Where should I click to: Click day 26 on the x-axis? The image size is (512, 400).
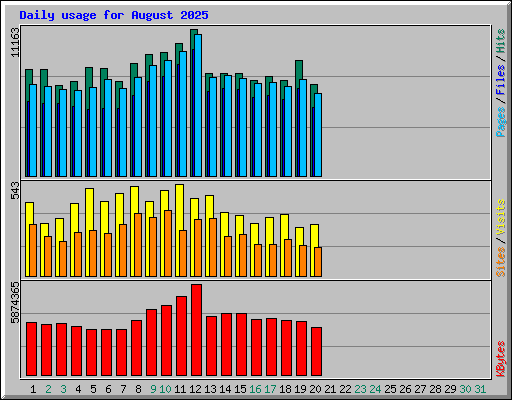[x=405, y=389]
